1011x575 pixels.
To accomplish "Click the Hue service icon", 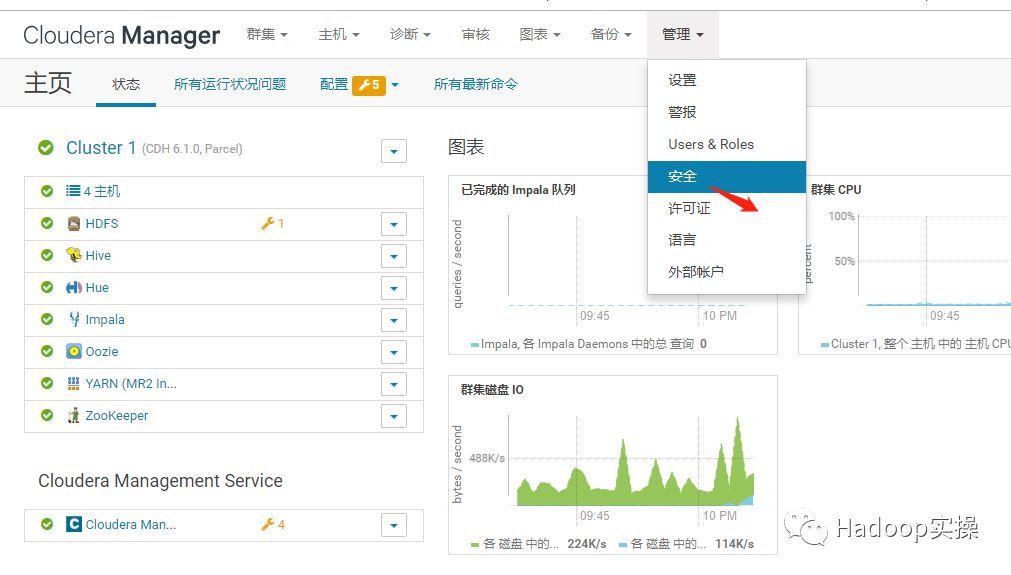I will 74,288.
